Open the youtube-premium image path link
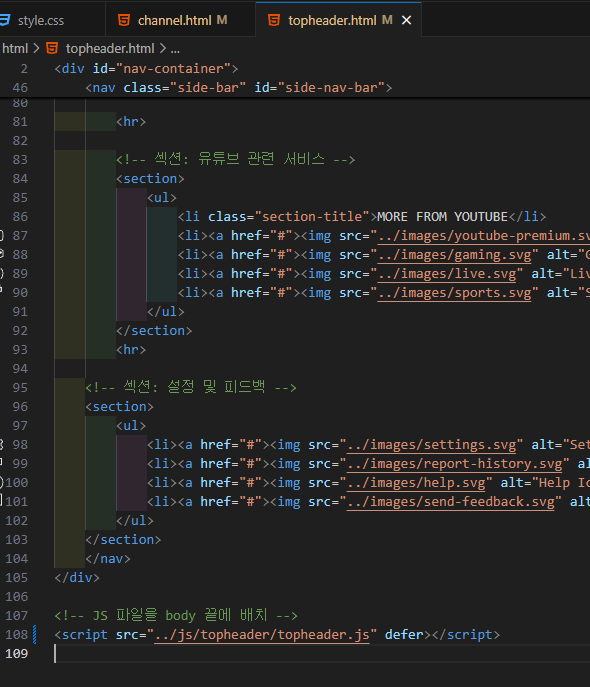This screenshot has width=590, height=687. click(x=484, y=236)
